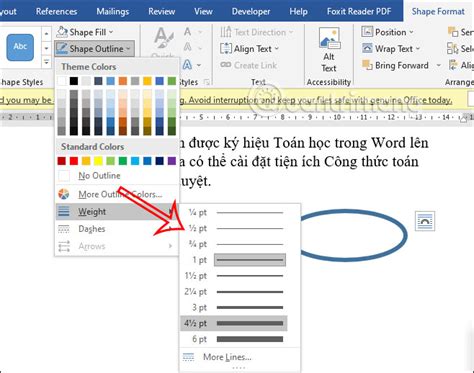Open the Layout Options button beside the ellipse
Viewport: 474px width, 373px height.
click(x=425, y=221)
